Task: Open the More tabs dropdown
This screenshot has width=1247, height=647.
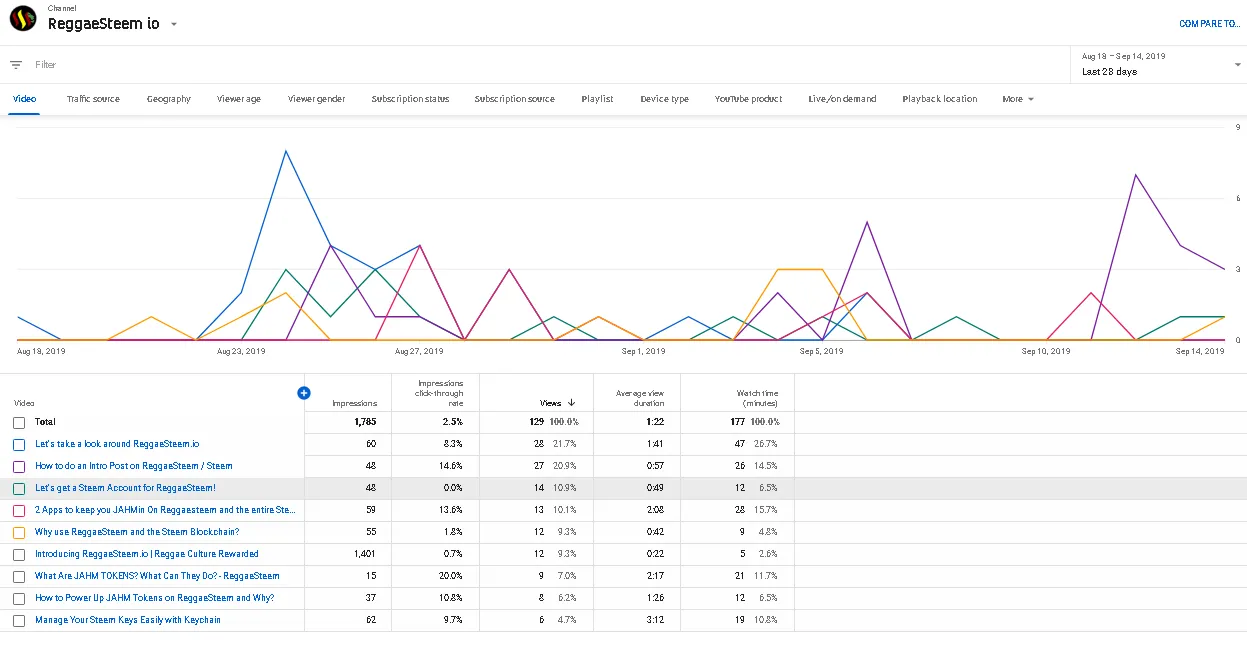Action: [x=1018, y=99]
